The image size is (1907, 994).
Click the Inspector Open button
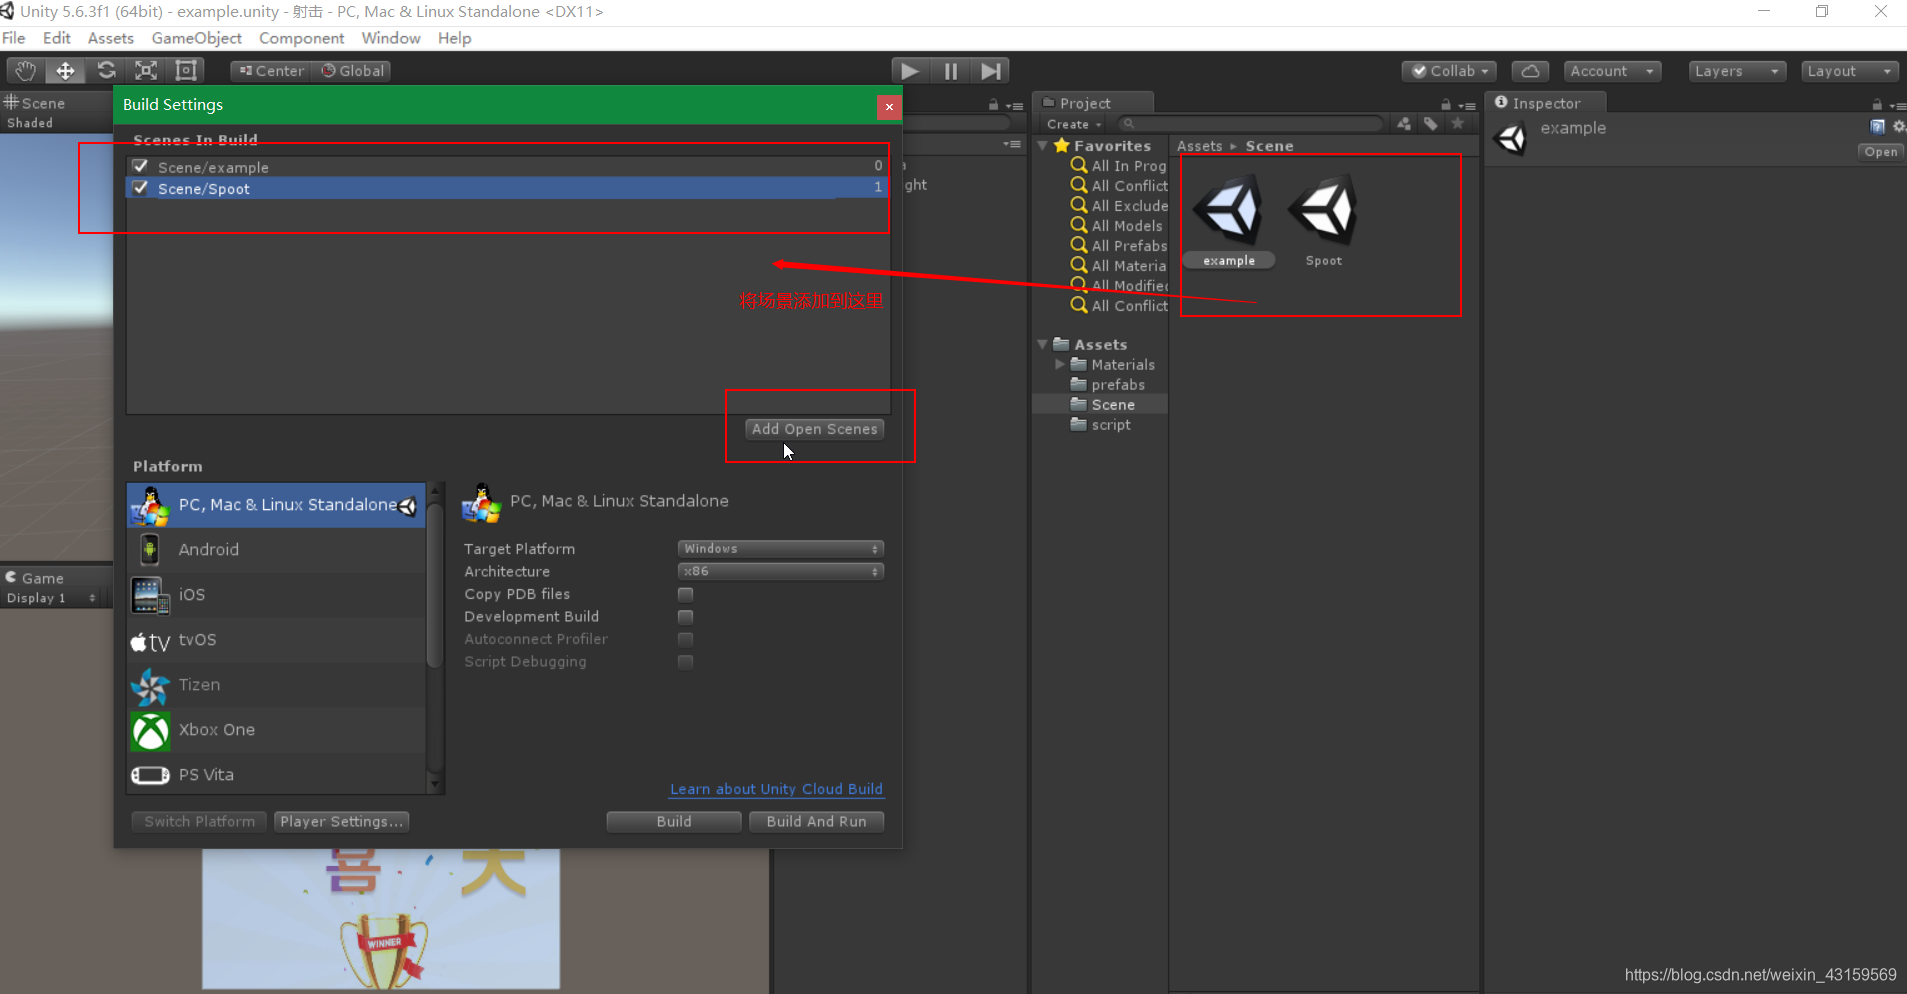[x=1880, y=152]
